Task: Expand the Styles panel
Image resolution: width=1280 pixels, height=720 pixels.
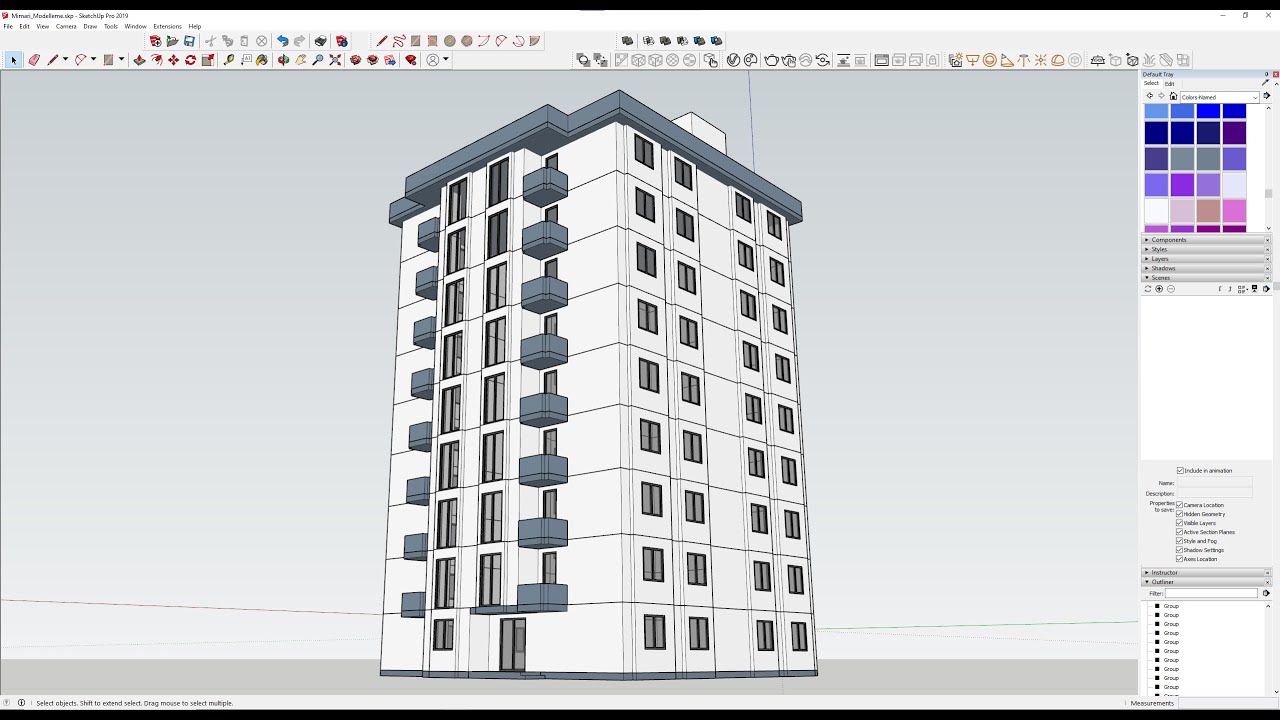Action: (x=1206, y=249)
